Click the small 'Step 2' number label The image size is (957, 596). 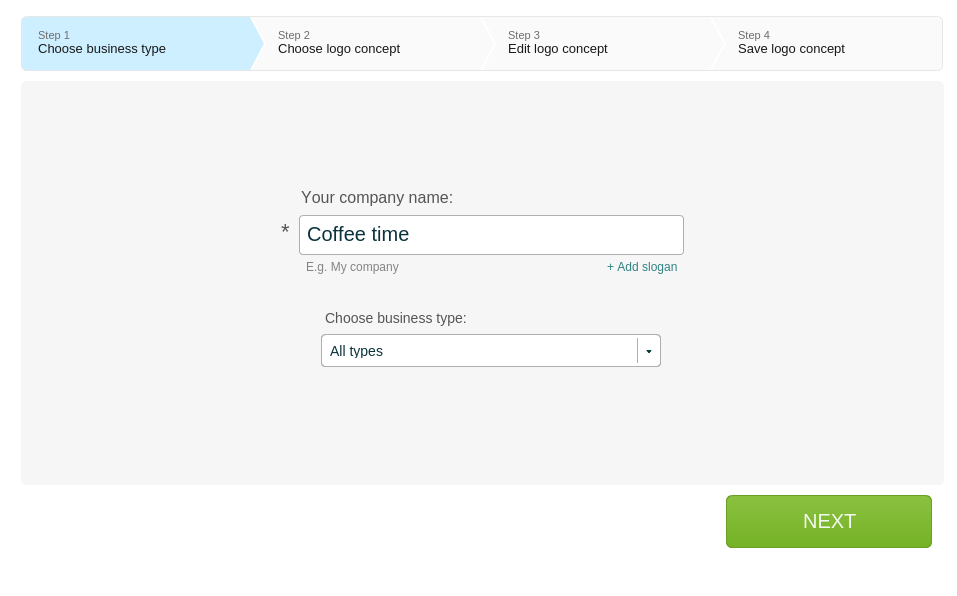tap(294, 35)
